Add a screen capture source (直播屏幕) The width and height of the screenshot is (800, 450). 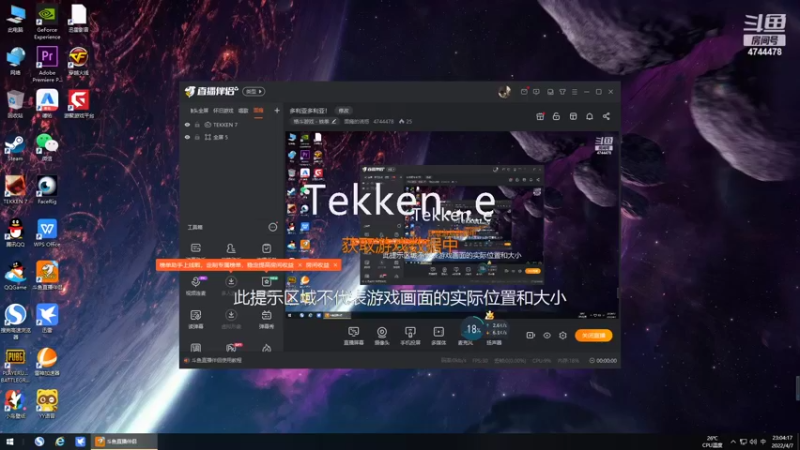coord(353,335)
